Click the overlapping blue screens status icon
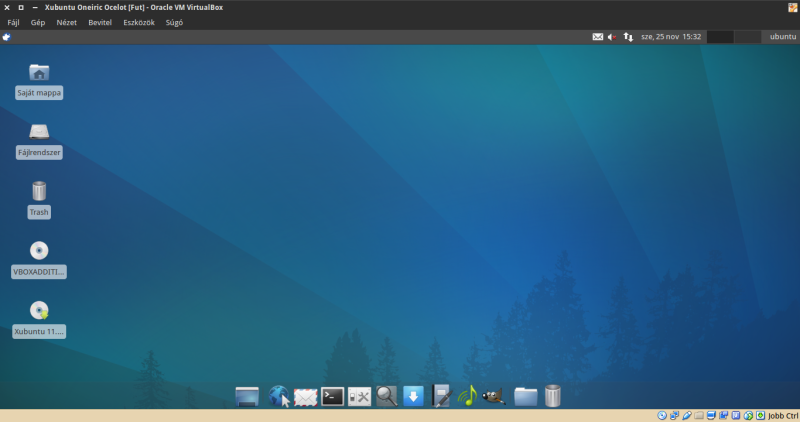This screenshot has height=422, width=800. (x=723, y=416)
